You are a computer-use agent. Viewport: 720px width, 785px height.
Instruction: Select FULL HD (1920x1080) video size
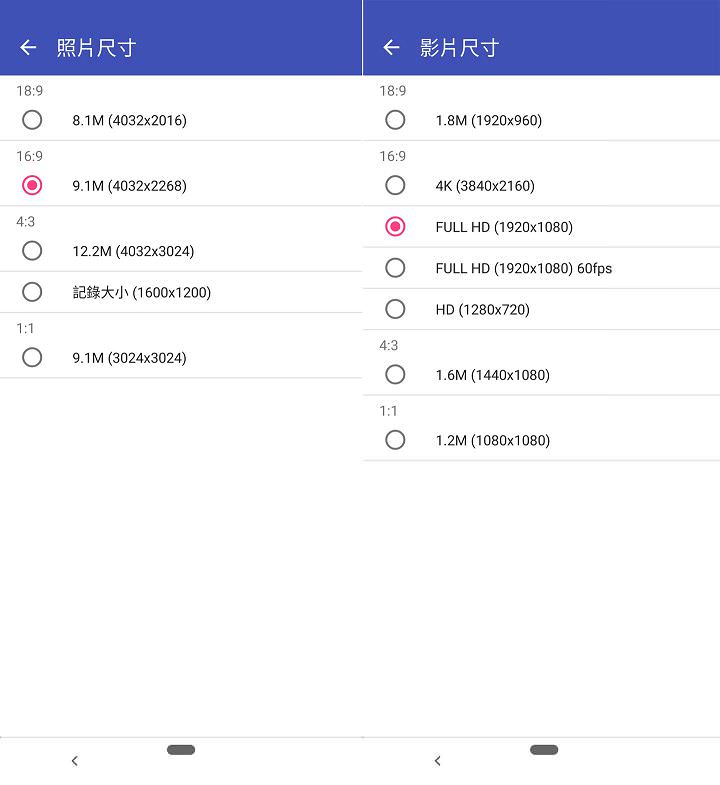pyautogui.click(x=395, y=227)
